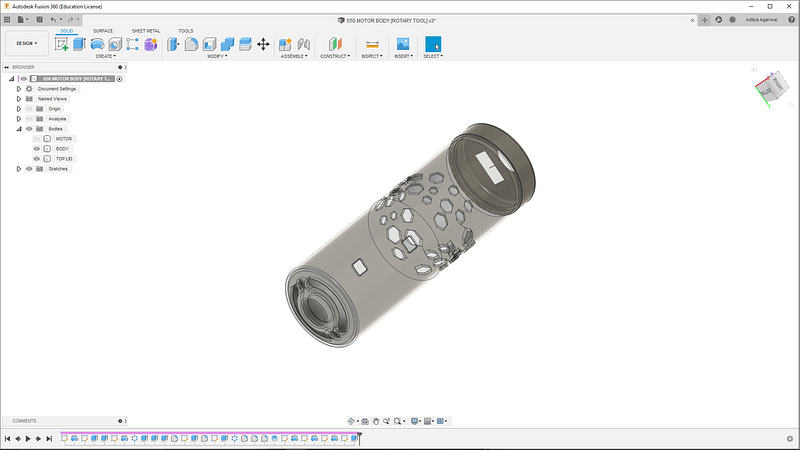
Task: Activate root component radio button
Action: pos(119,79)
